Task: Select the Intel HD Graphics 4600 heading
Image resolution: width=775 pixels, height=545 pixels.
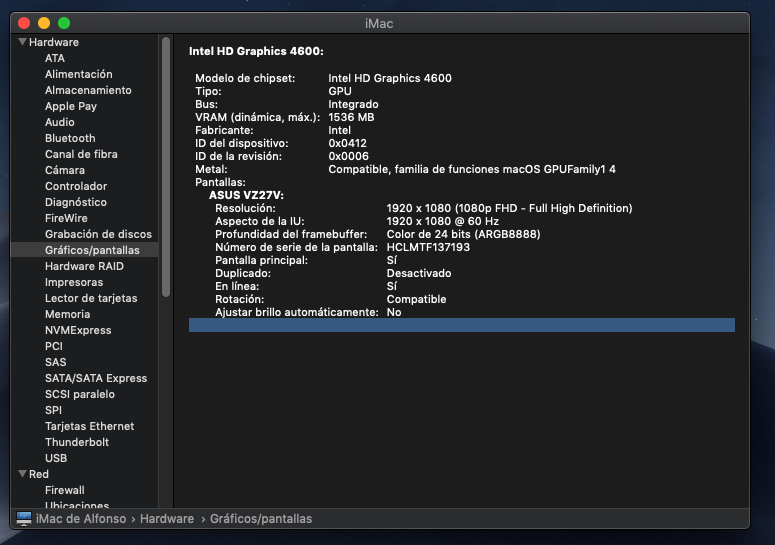Action: 256,51
